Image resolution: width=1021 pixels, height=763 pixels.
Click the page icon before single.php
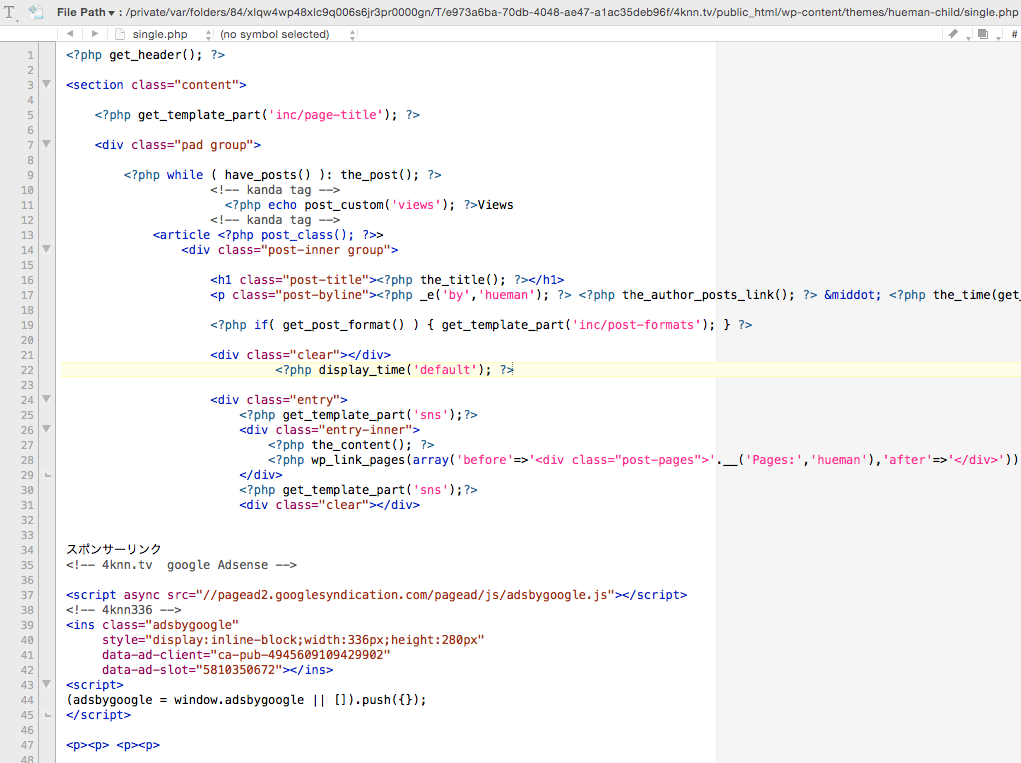pyautogui.click(x=120, y=34)
